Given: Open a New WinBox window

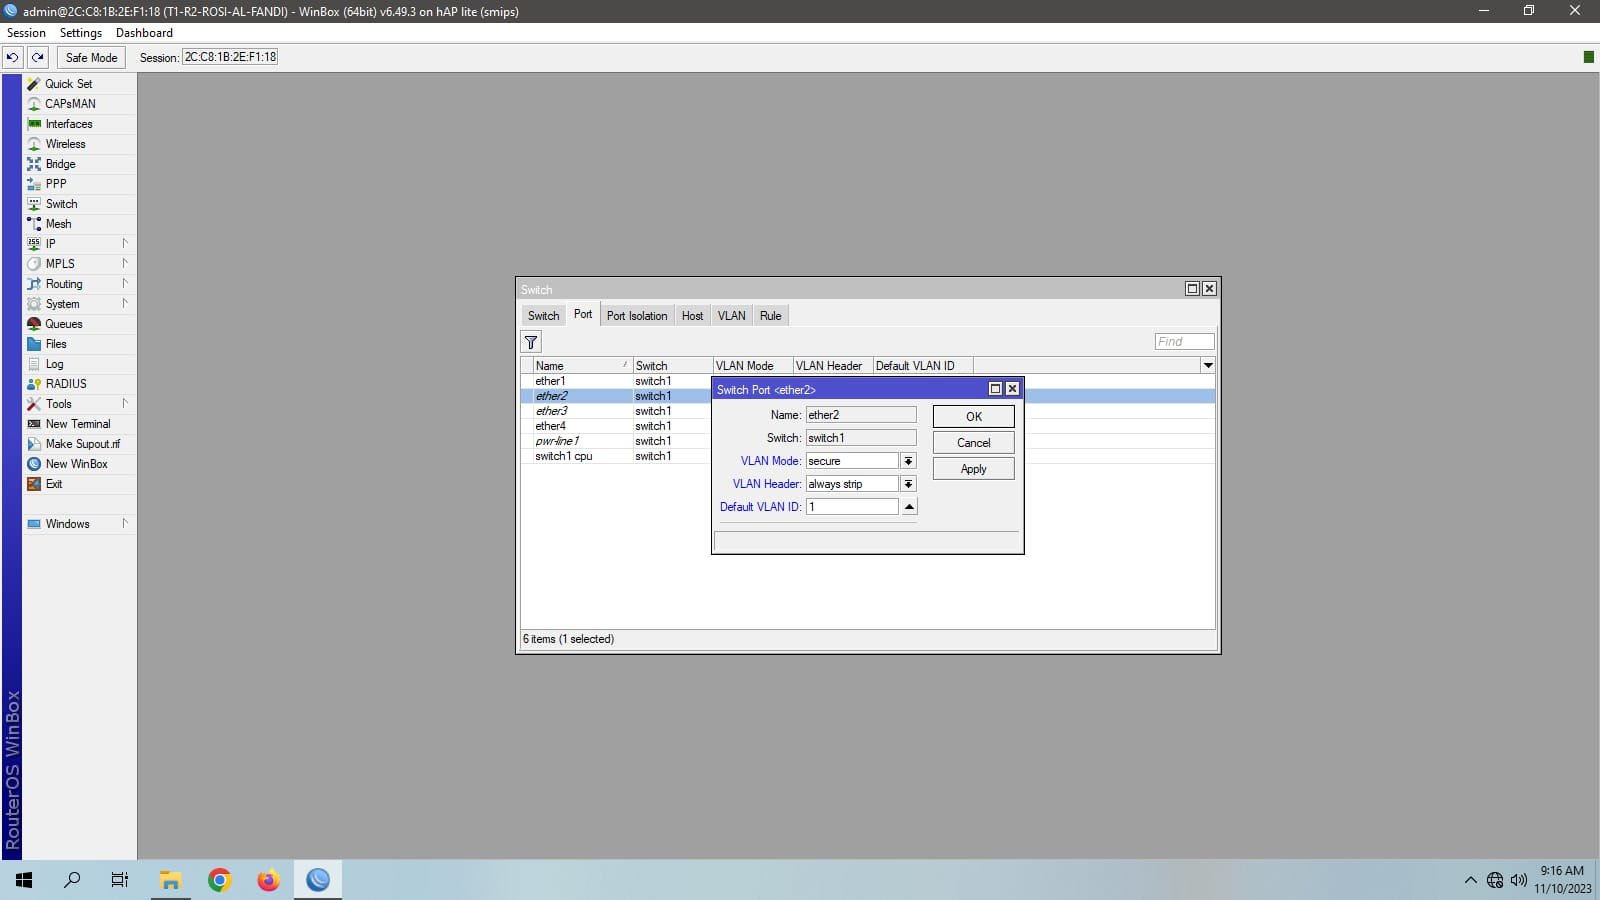Looking at the screenshot, I should [79, 464].
